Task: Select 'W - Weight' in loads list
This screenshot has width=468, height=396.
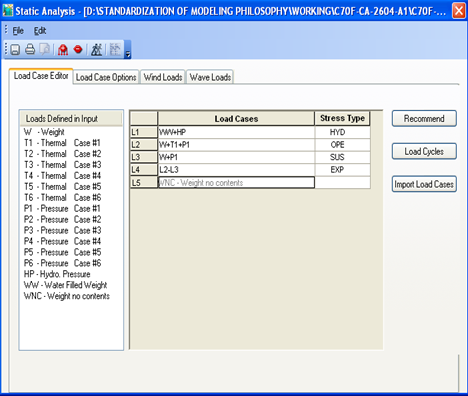Action: coord(44,132)
